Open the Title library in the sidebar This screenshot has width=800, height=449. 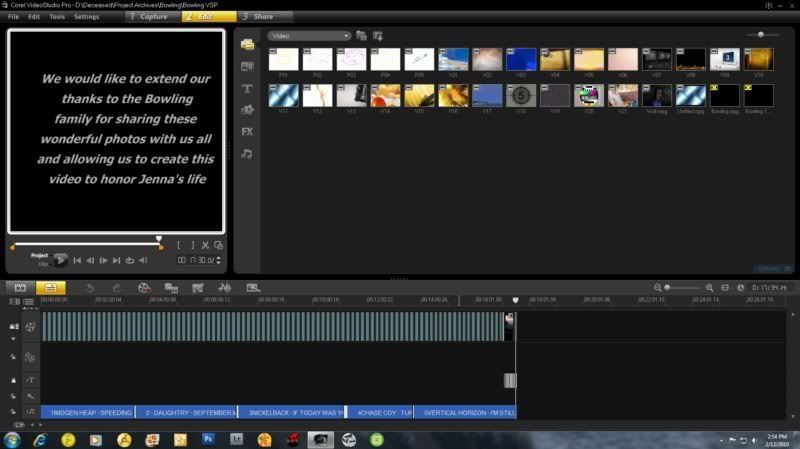click(247, 88)
